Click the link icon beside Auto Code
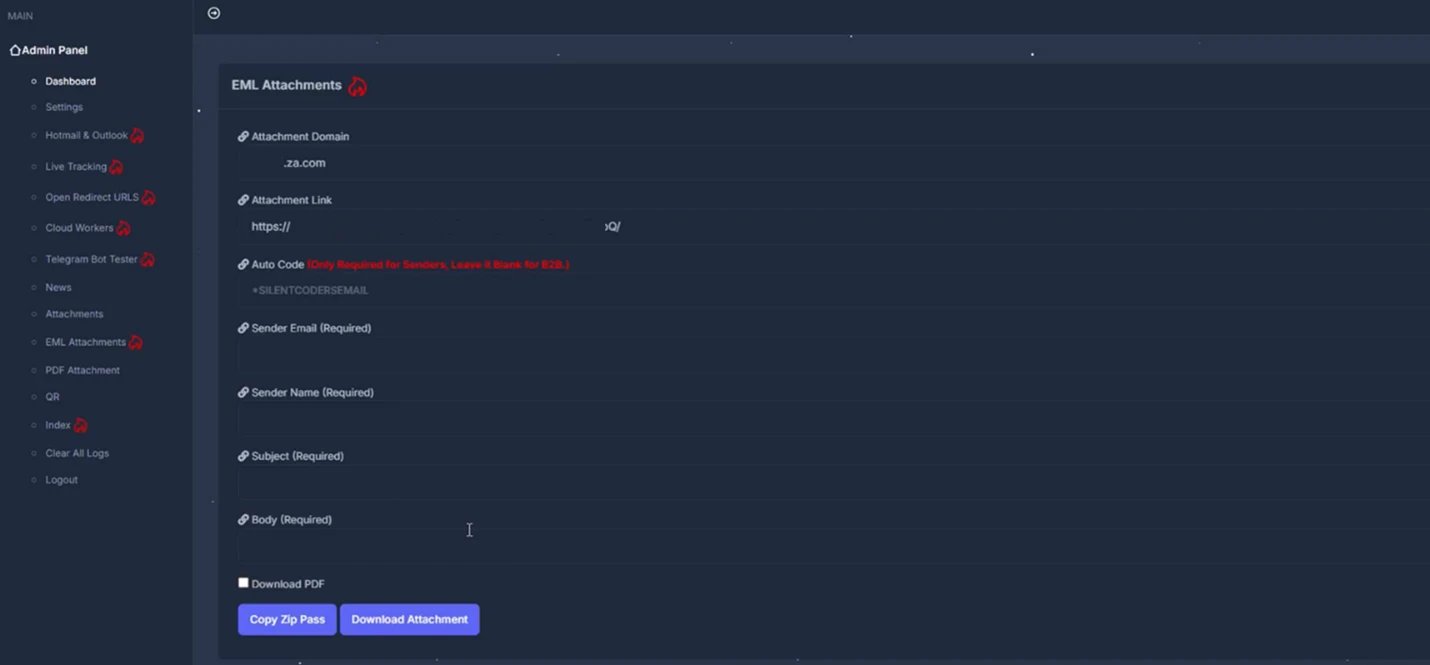This screenshot has width=1430, height=665. click(242, 264)
